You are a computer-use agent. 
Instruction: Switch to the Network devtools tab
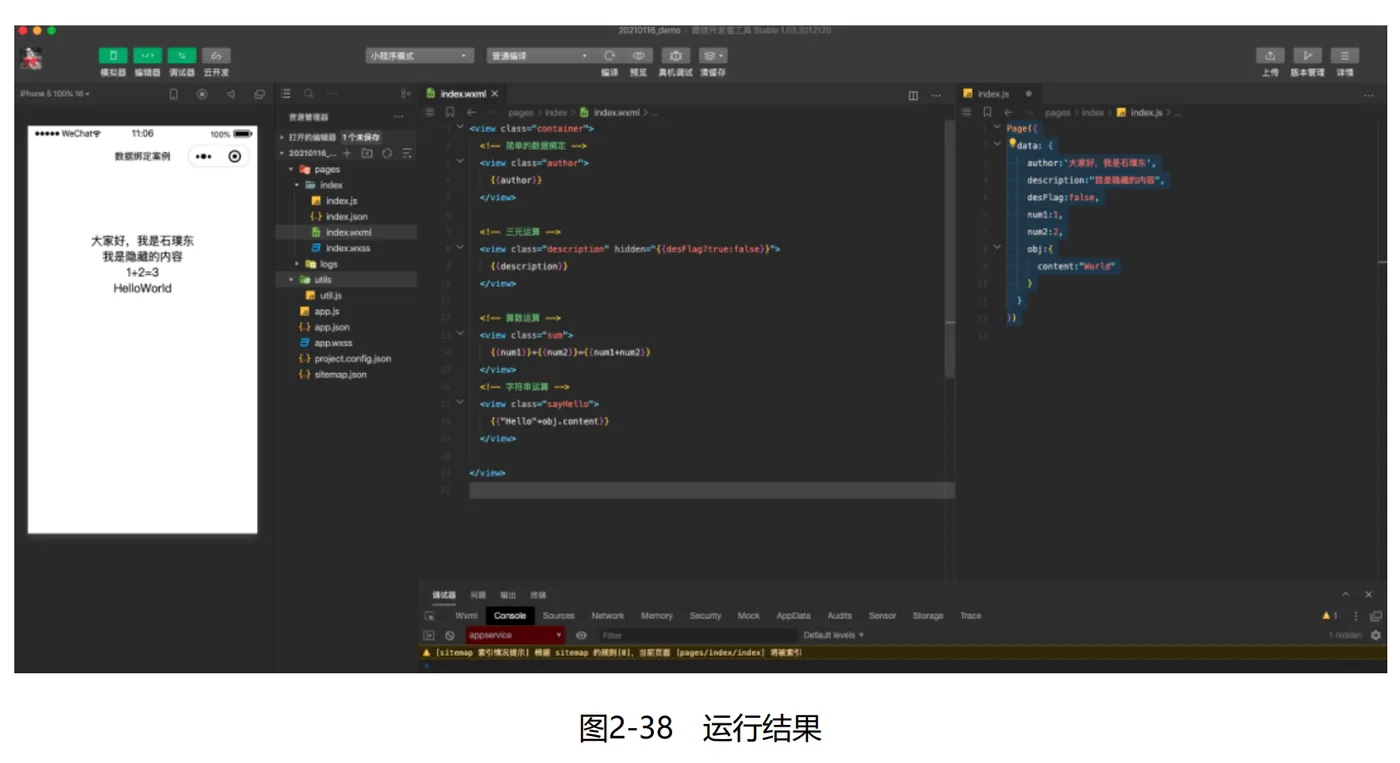click(608, 616)
